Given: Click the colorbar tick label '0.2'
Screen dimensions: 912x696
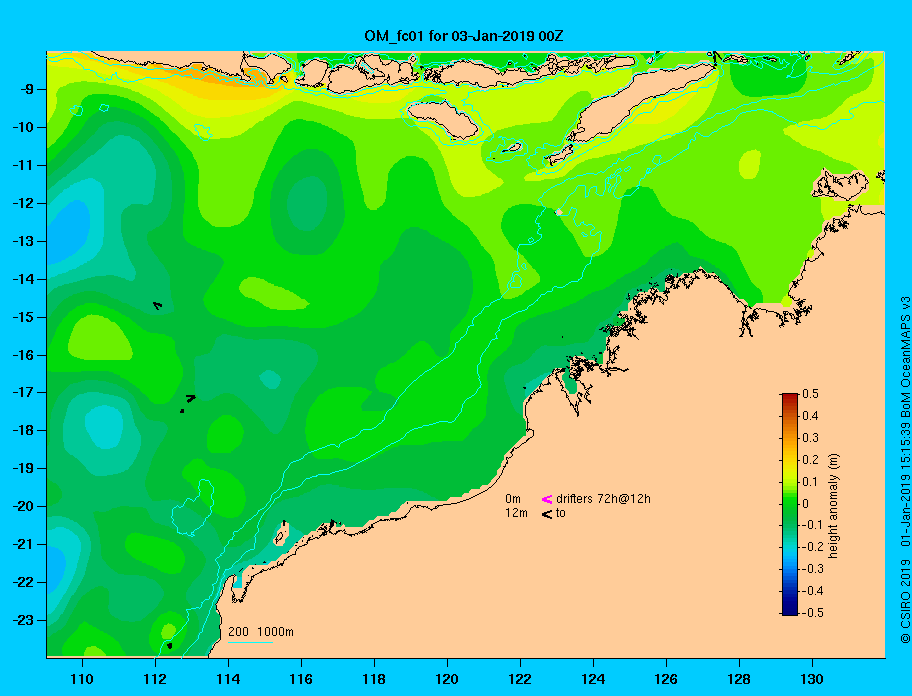Looking at the screenshot, I should click(x=810, y=459).
